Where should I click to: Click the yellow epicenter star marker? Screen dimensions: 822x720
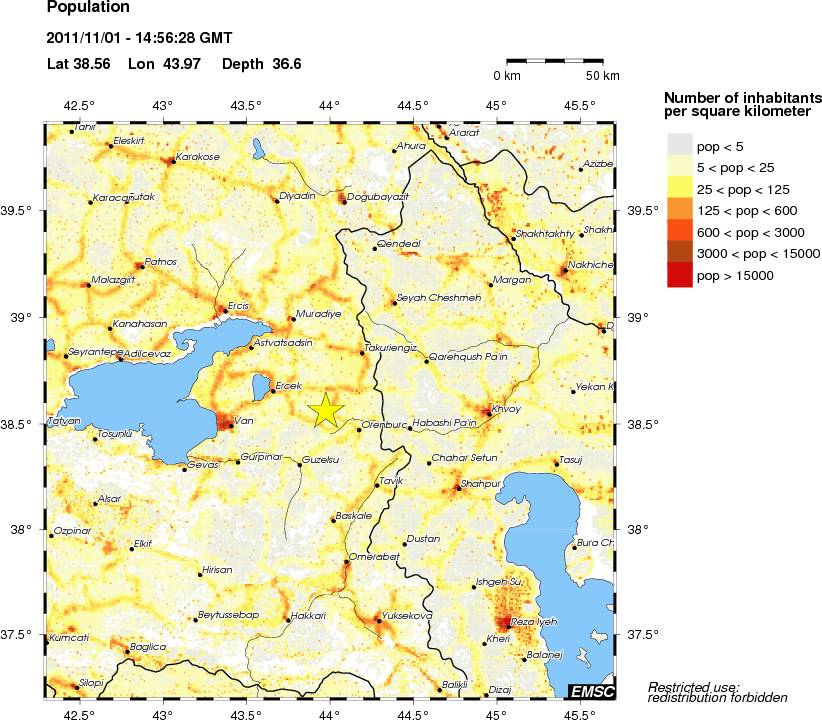(x=326, y=410)
